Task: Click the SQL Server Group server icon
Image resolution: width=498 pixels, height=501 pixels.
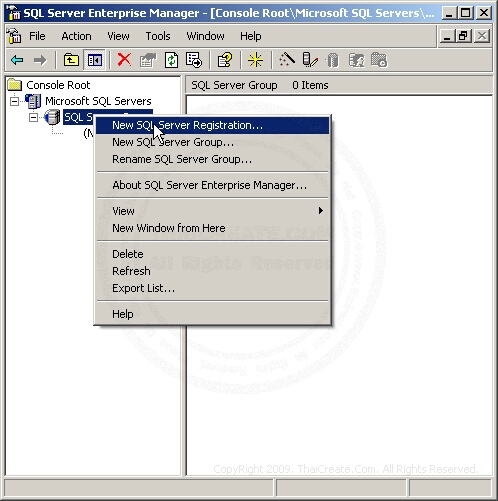Action: pos(52,117)
